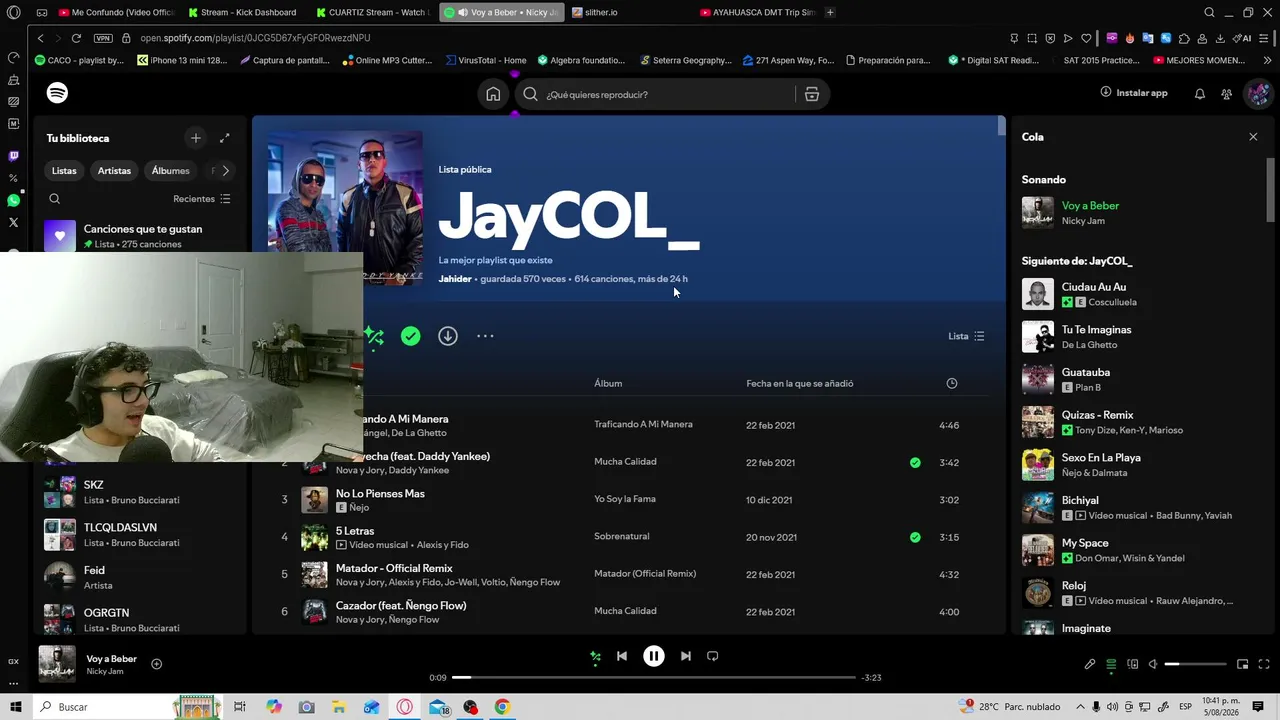Filter library by Artistas
Image resolution: width=1280 pixels, height=720 pixels.
pyautogui.click(x=114, y=171)
